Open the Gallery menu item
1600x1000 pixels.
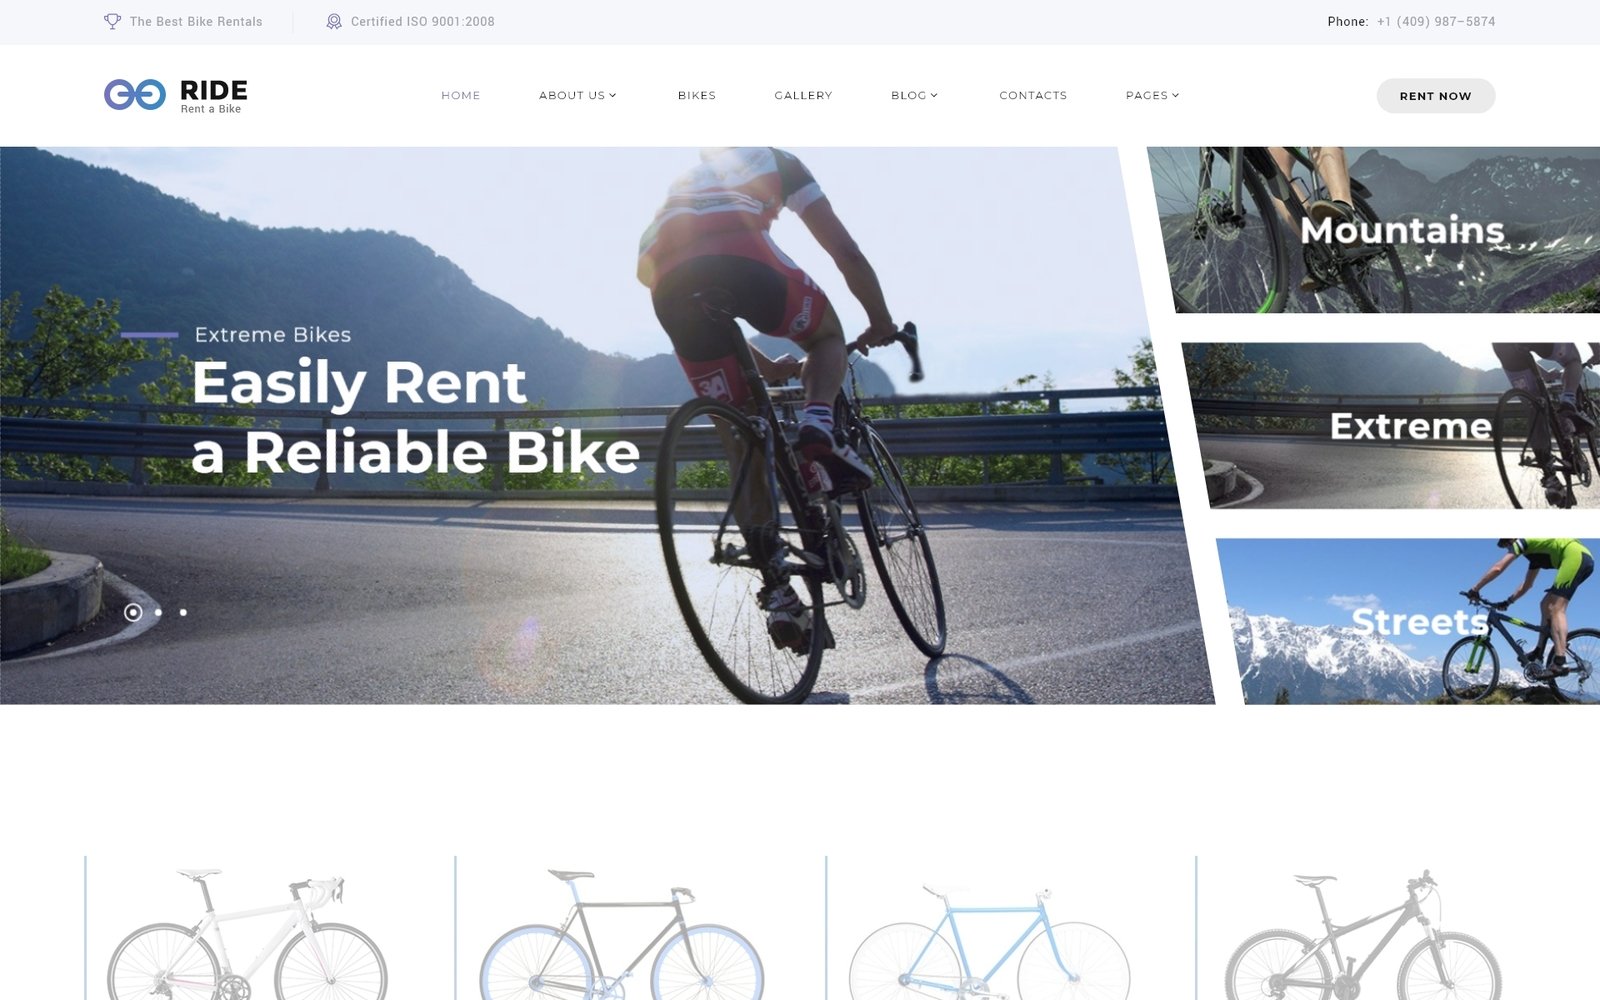[x=803, y=95]
